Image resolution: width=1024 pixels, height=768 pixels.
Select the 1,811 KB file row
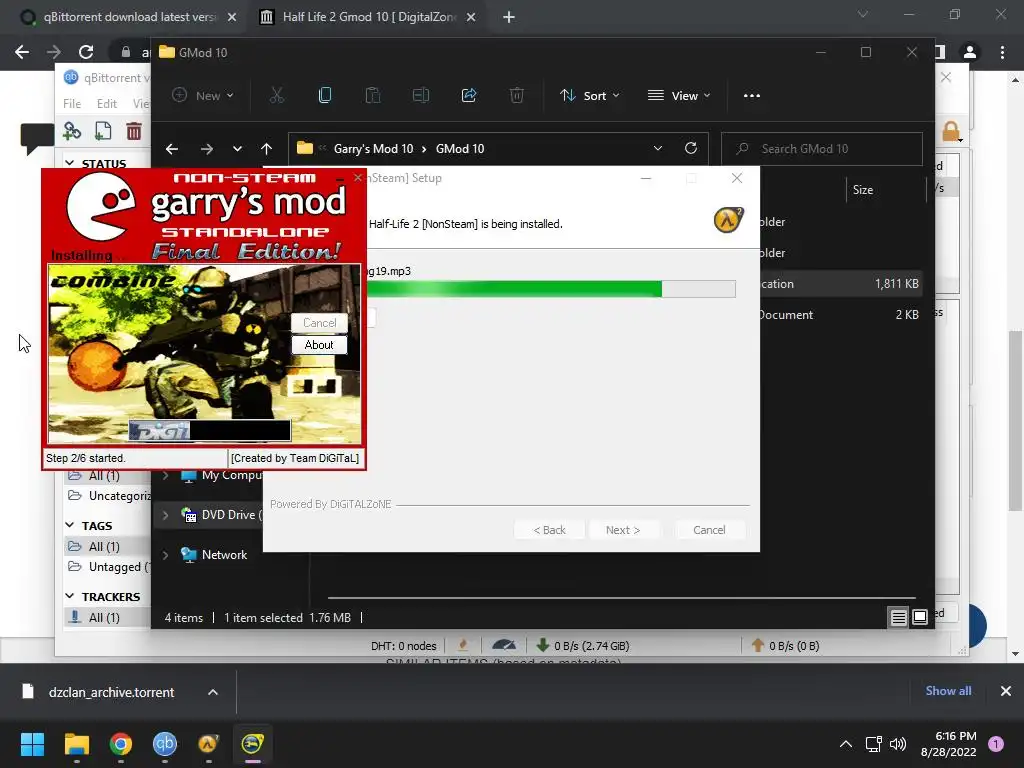840,284
